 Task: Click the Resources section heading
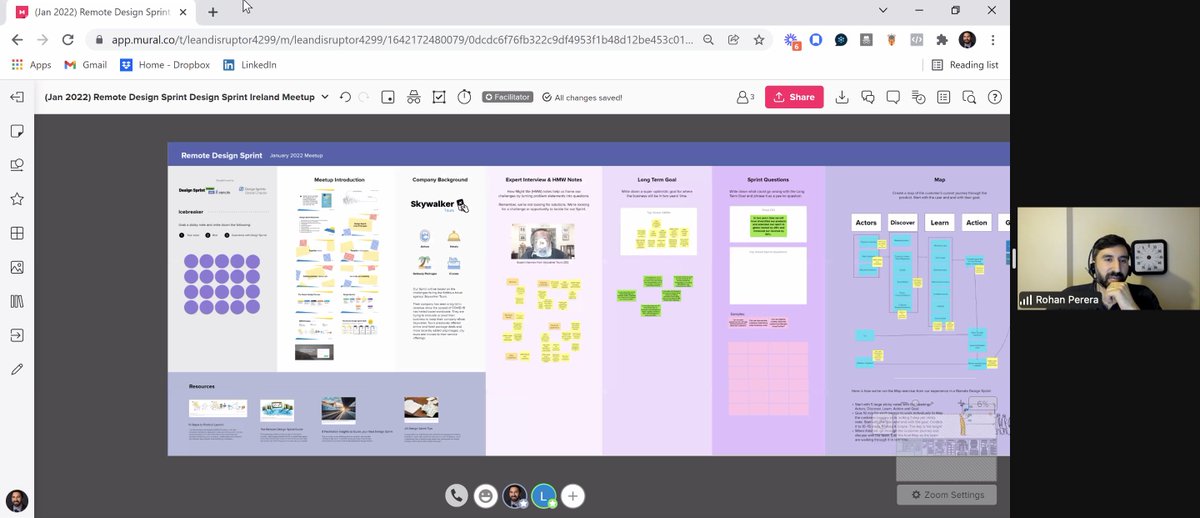click(x=202, y=386)
